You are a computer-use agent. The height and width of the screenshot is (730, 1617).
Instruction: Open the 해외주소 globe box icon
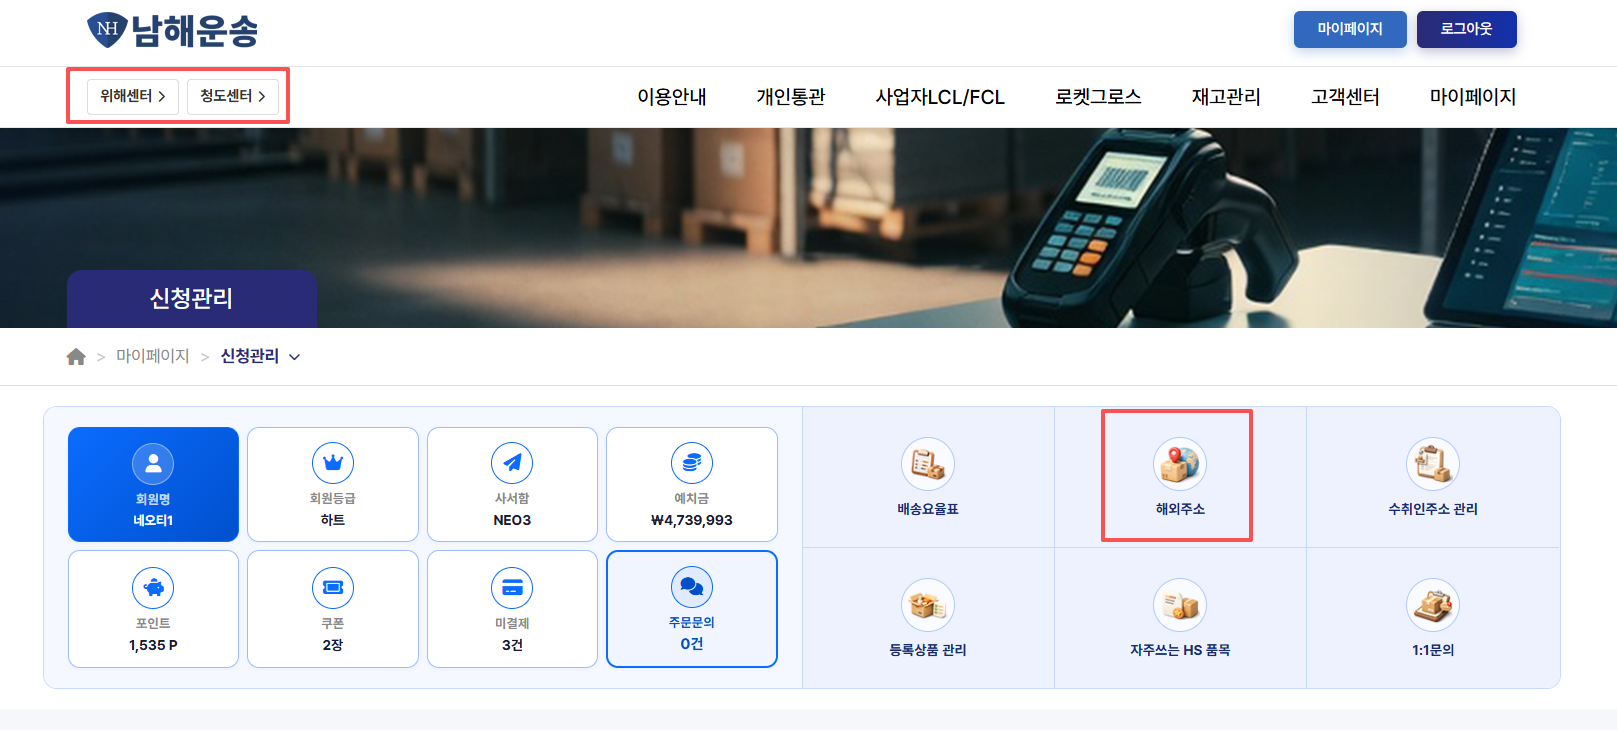[1180, 464]
